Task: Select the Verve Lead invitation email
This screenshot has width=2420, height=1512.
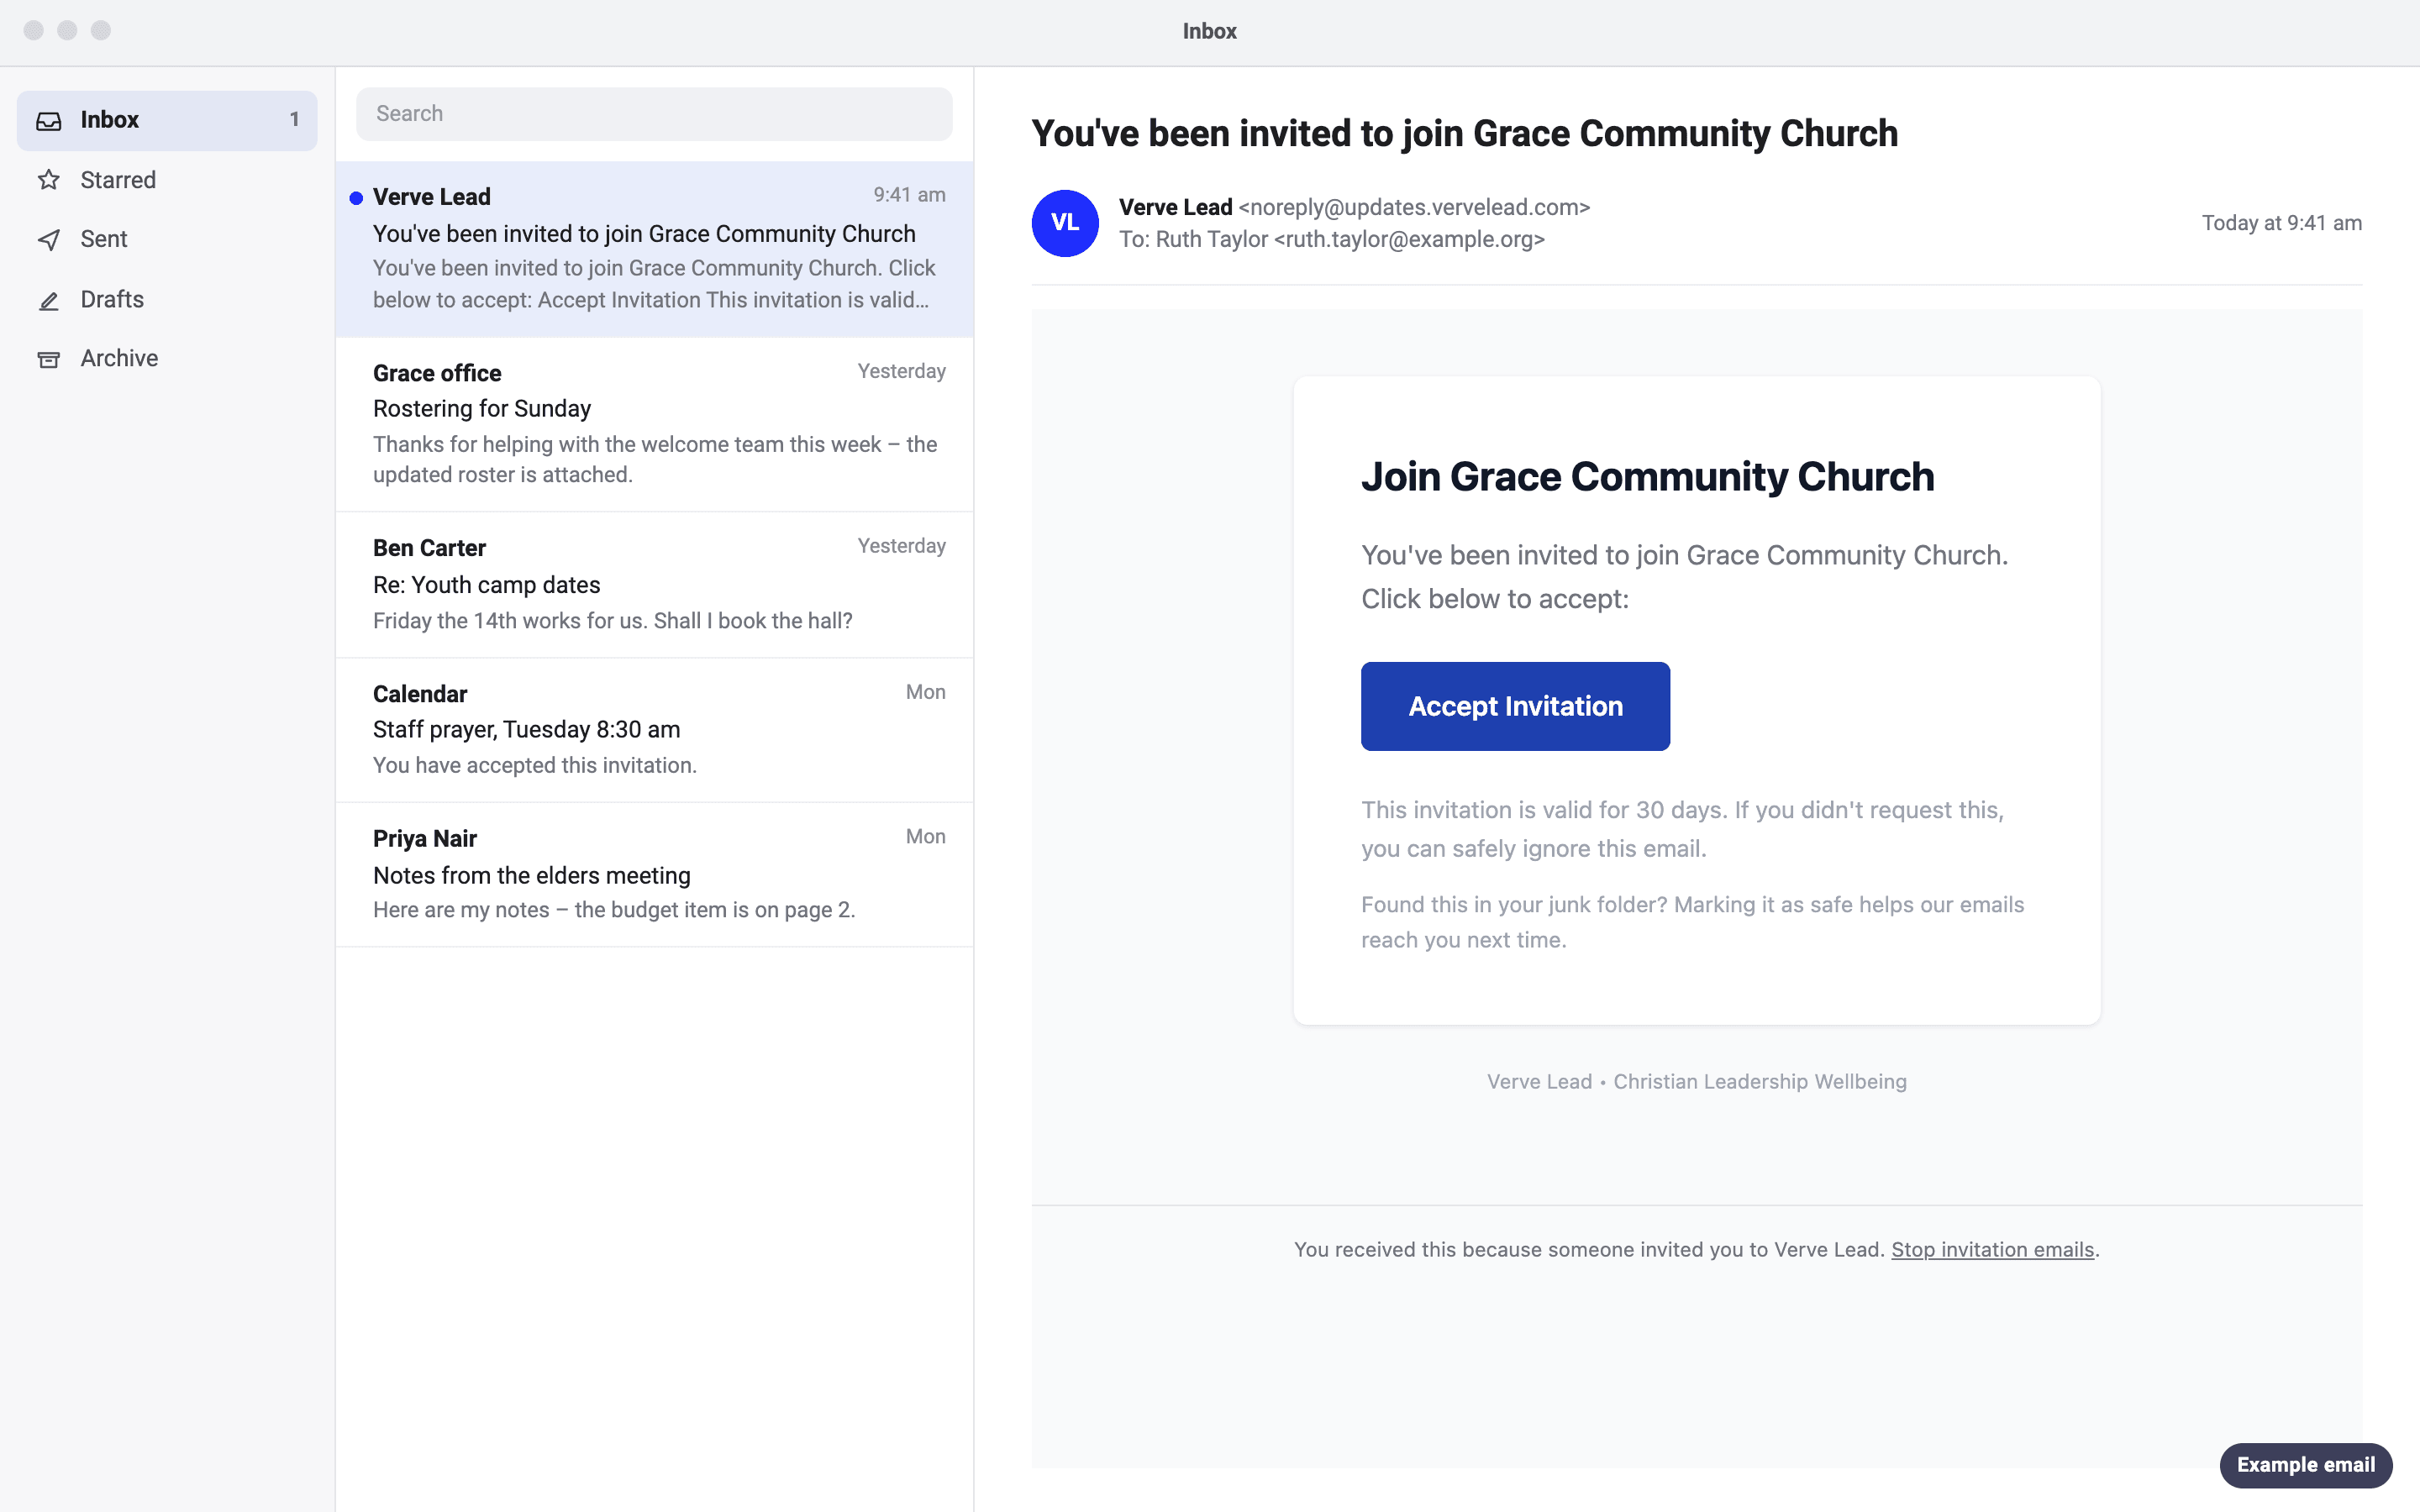Action: click(x=654, y=249)
